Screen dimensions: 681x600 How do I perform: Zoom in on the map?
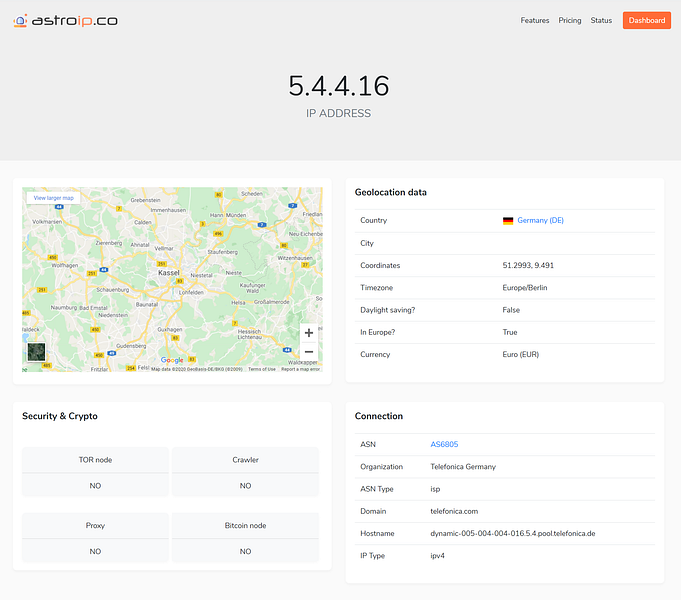coord(309,333)
